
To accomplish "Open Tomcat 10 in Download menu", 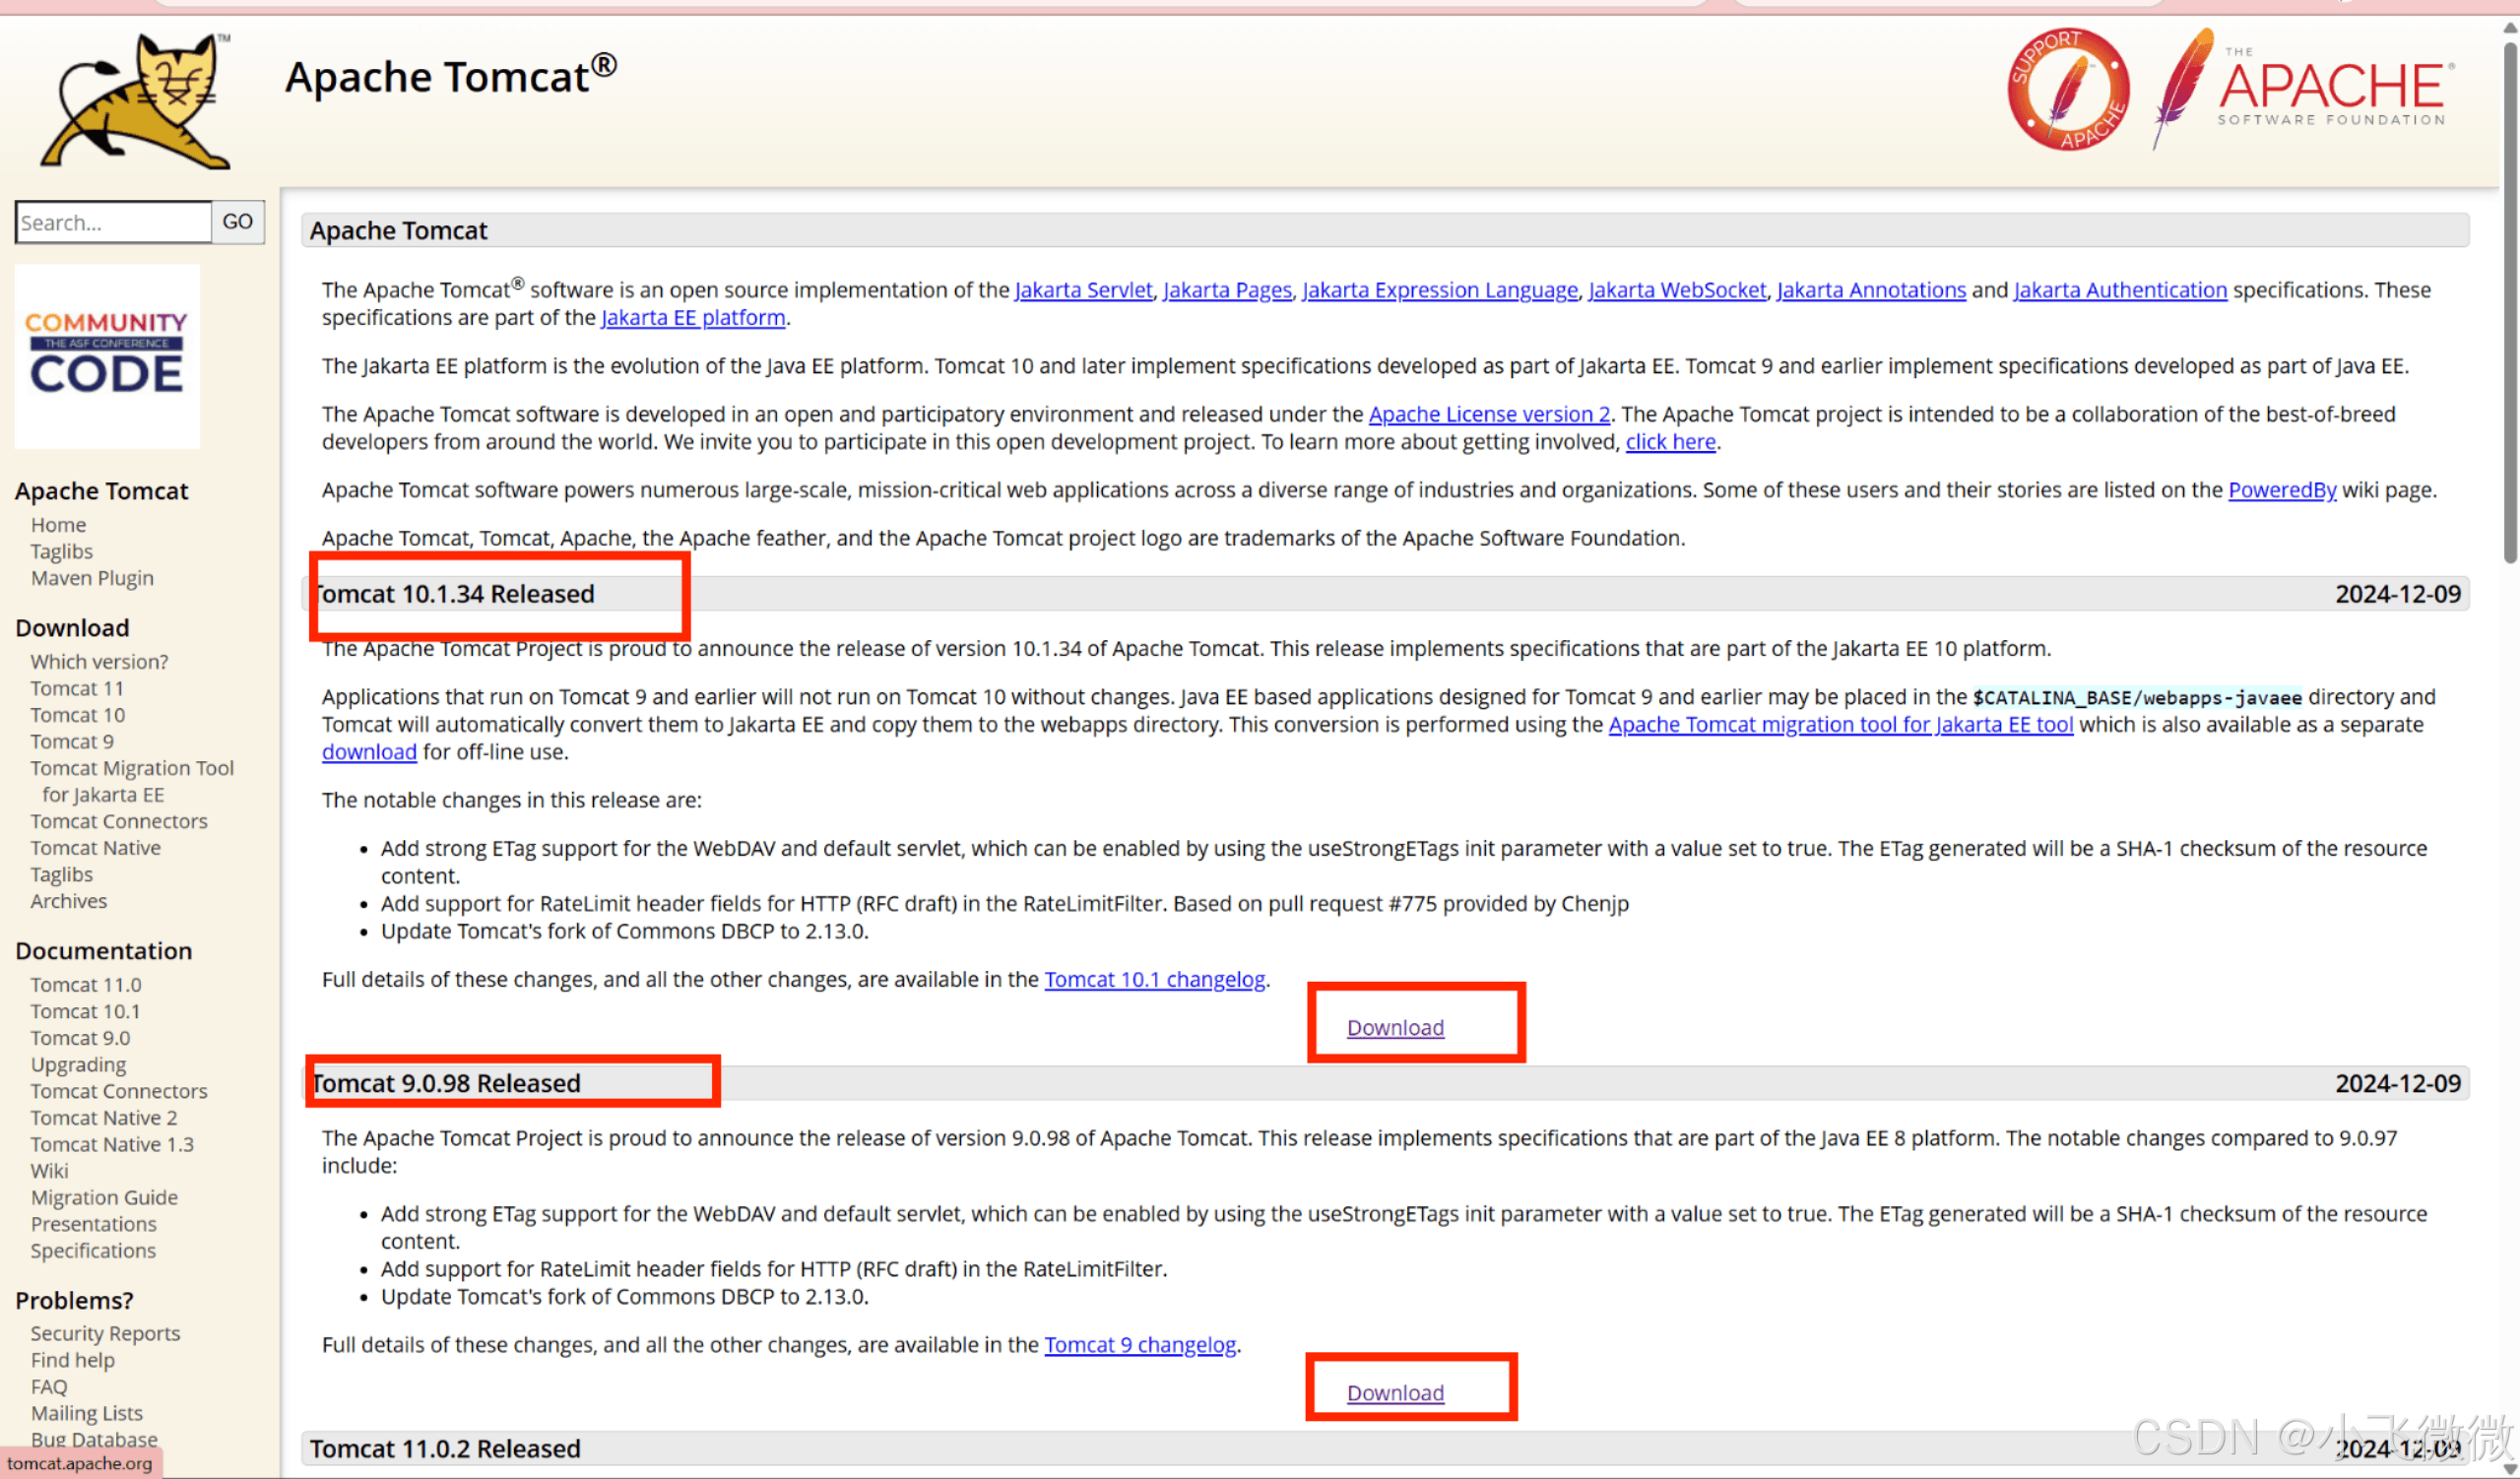I will pos(77,715).
